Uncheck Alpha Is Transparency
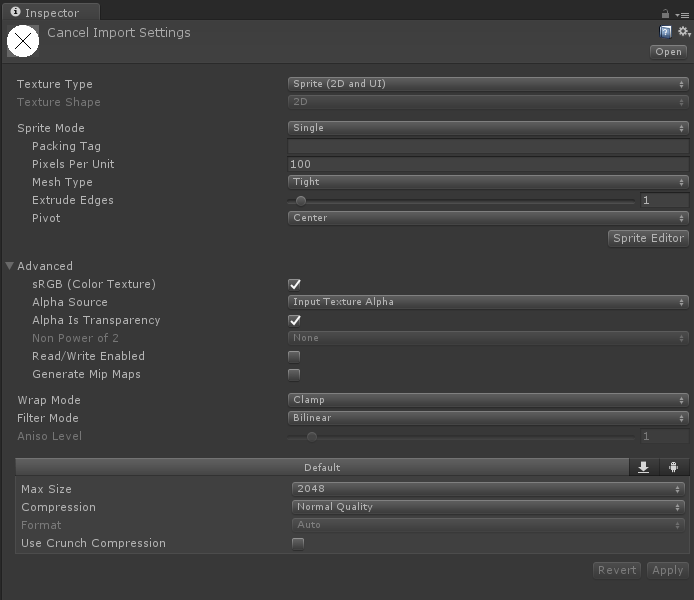This screenshot has width=694, height=600. coord(295,320)
